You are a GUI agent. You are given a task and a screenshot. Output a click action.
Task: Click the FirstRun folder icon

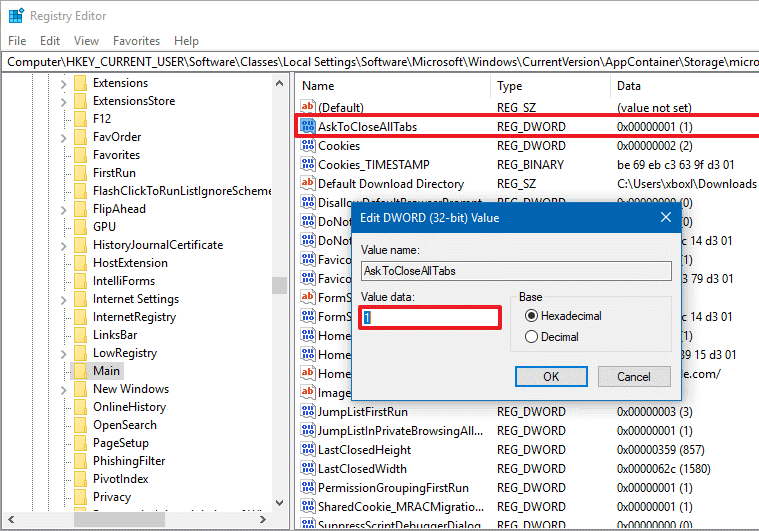click(80, 173)
